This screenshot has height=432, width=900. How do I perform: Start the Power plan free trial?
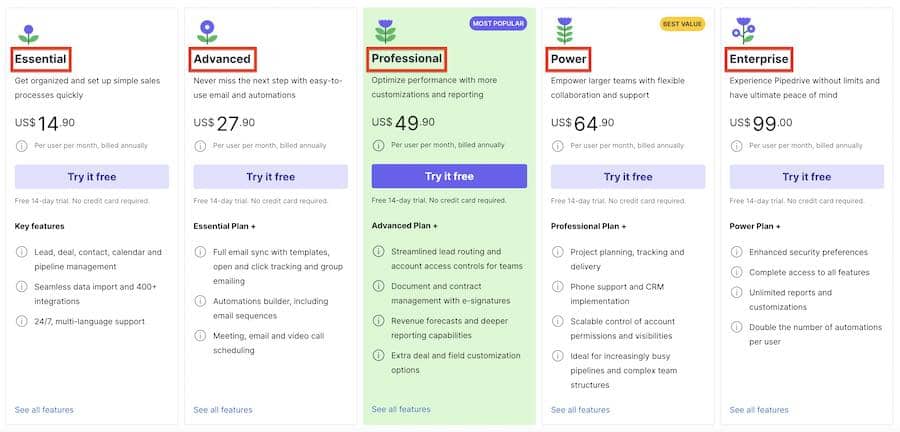[x=628, y=177]
